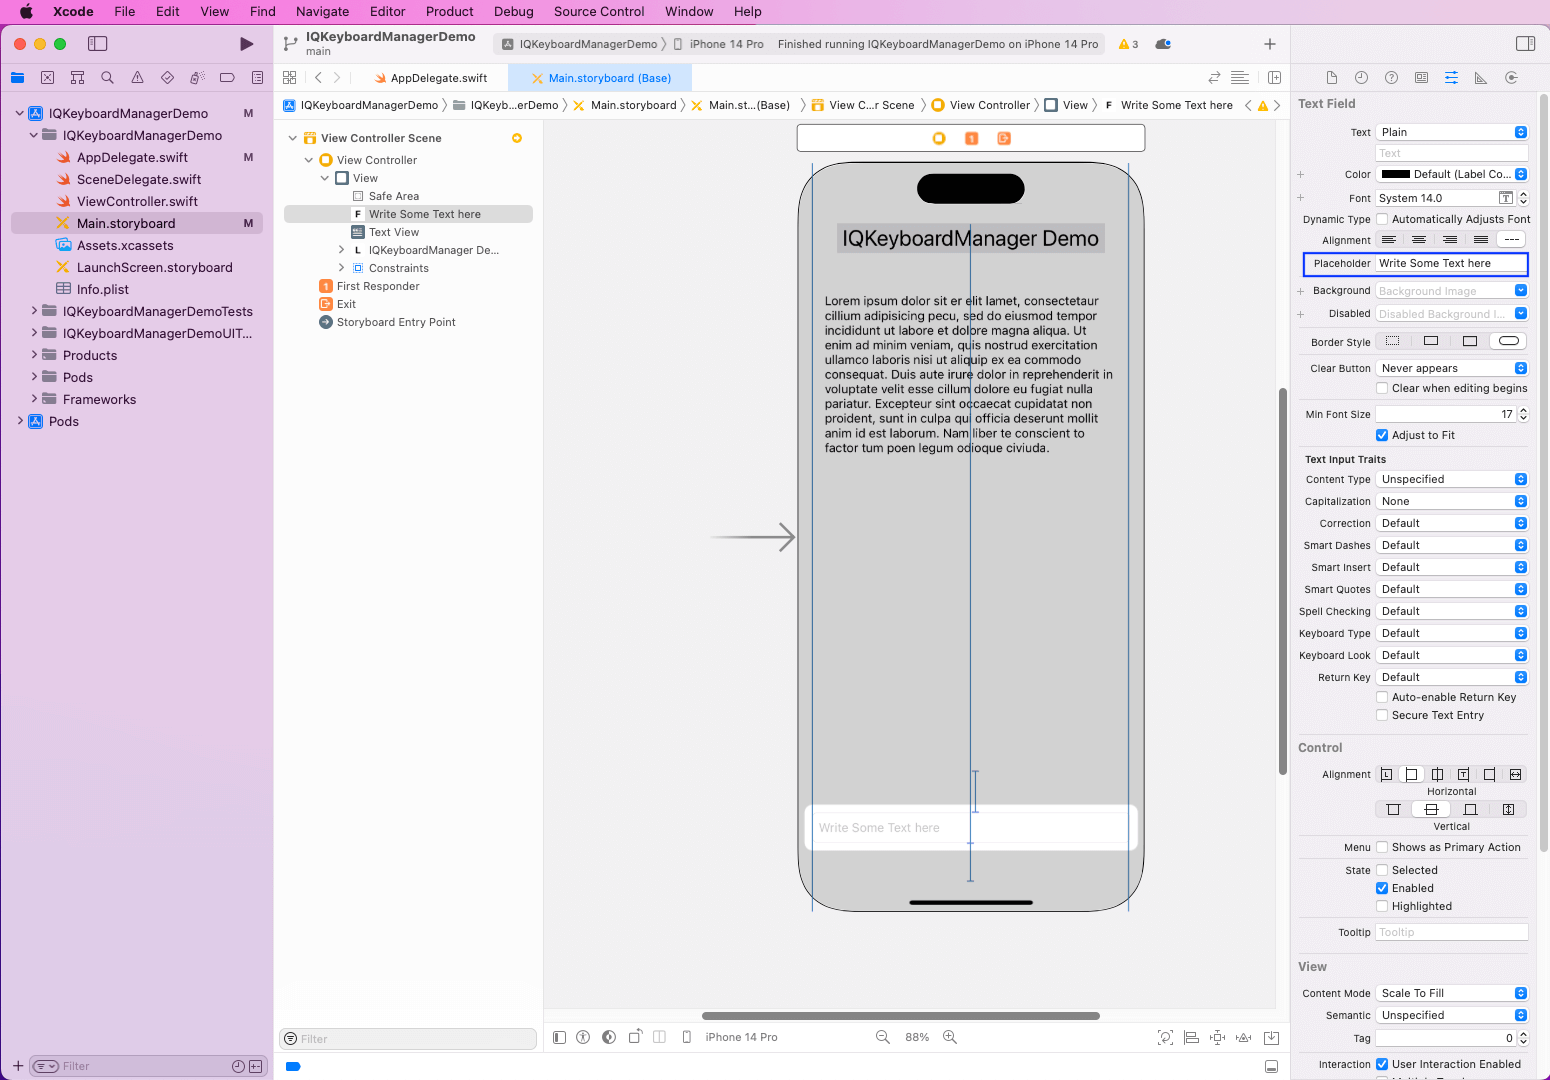Uncheck the Adjust to Fit checkbox
The image size is (1550, 1080).
pyautogui.click(x=1382, y=435)
